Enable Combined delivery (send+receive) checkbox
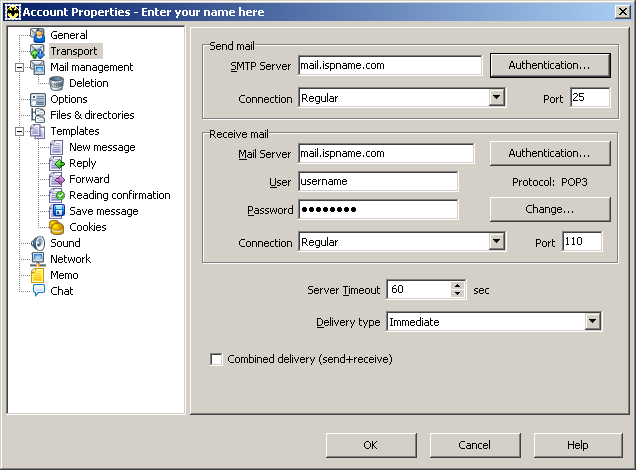This screenshot has width=636, height=470. coord(216,359)
